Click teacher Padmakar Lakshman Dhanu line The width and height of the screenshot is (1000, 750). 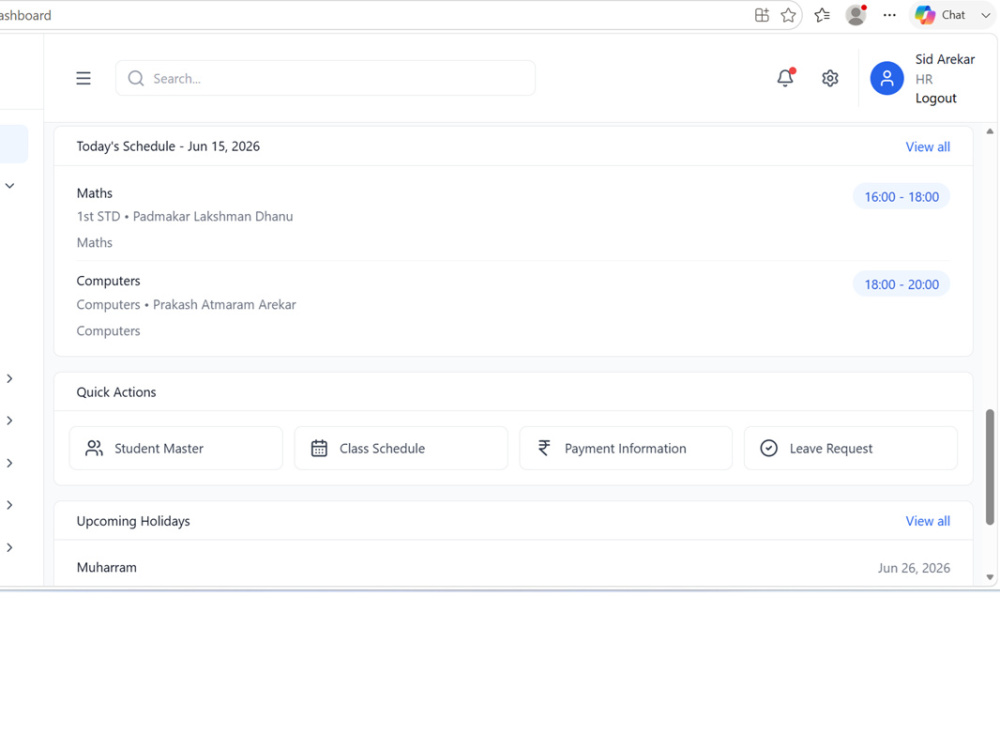pos(185,217)
